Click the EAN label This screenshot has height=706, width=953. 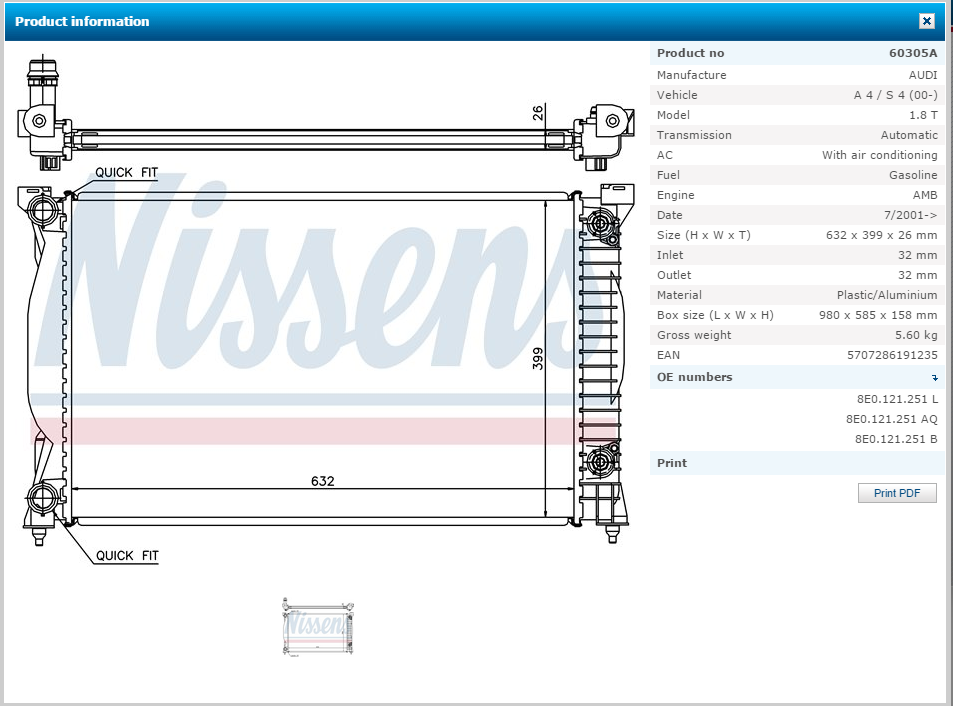668,355
